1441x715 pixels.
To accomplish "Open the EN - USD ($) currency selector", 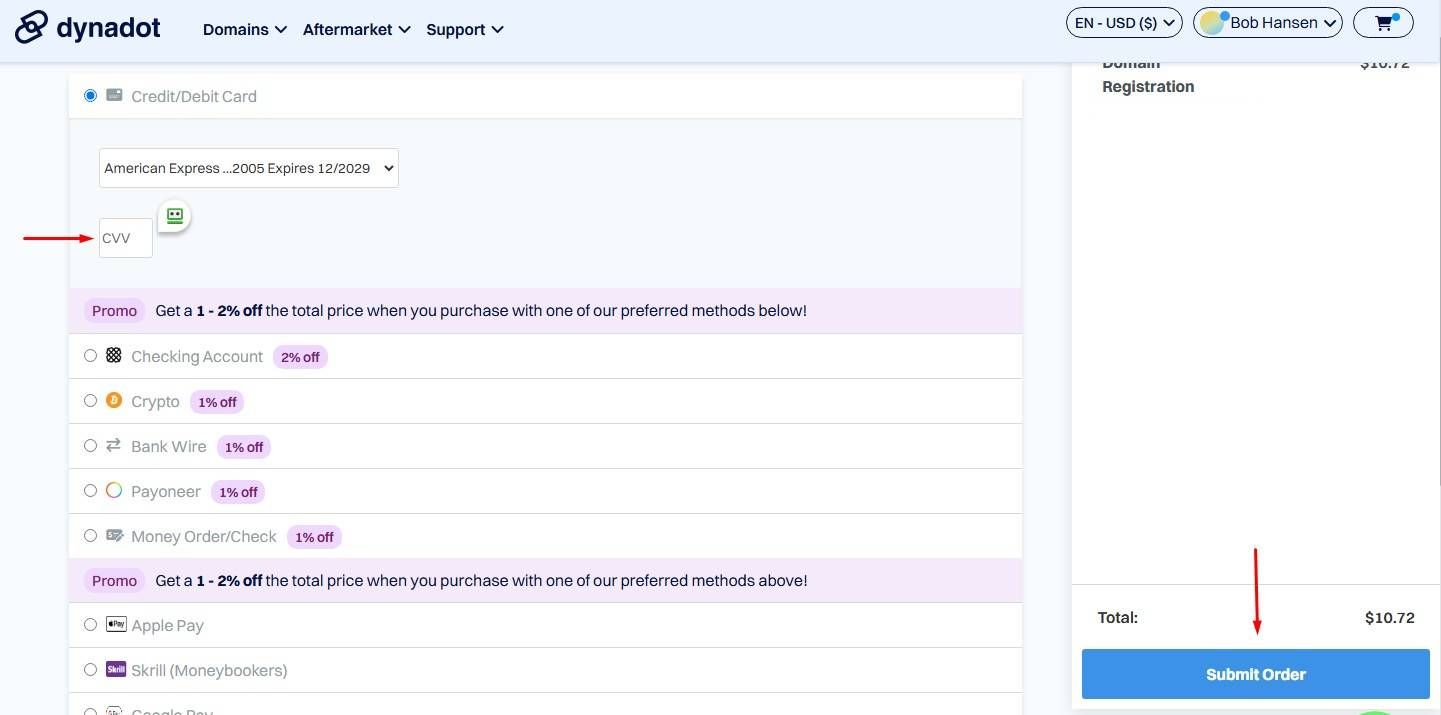I will [1125, 23].
